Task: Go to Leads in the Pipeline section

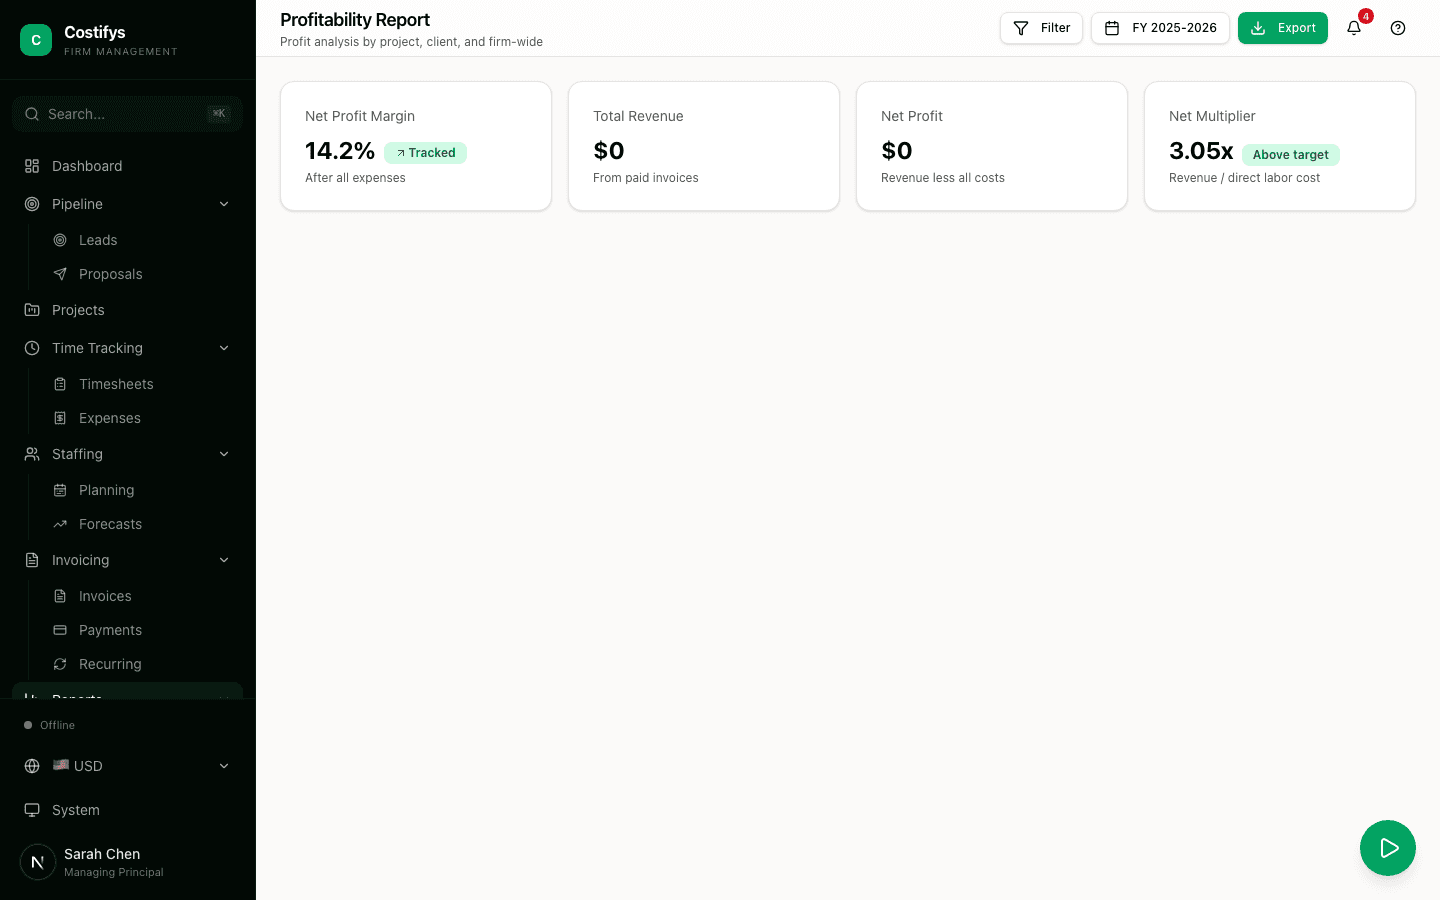Action: [x=98, y=240]
